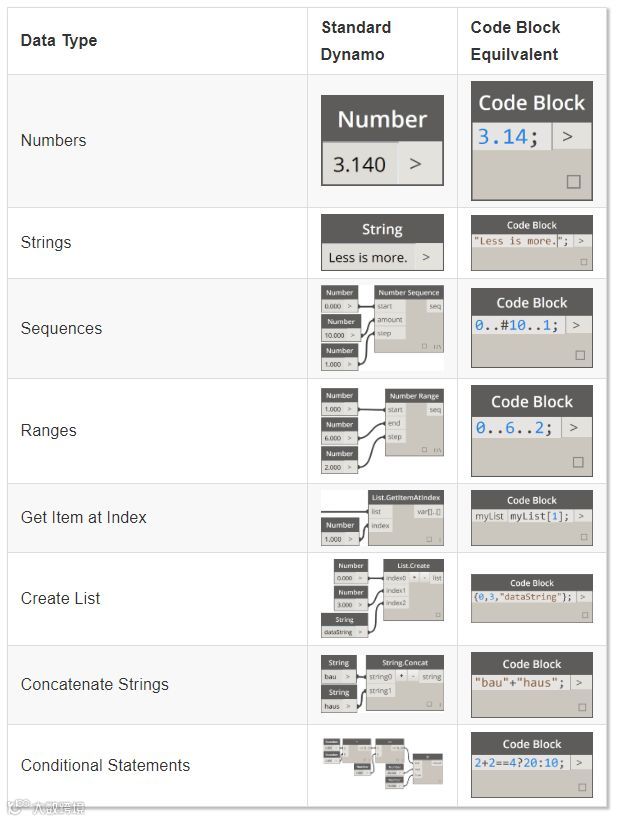The image size is (641, 821).
Task: Click output arrow of Number 3.140 node
Action: (x=415, y=164)
